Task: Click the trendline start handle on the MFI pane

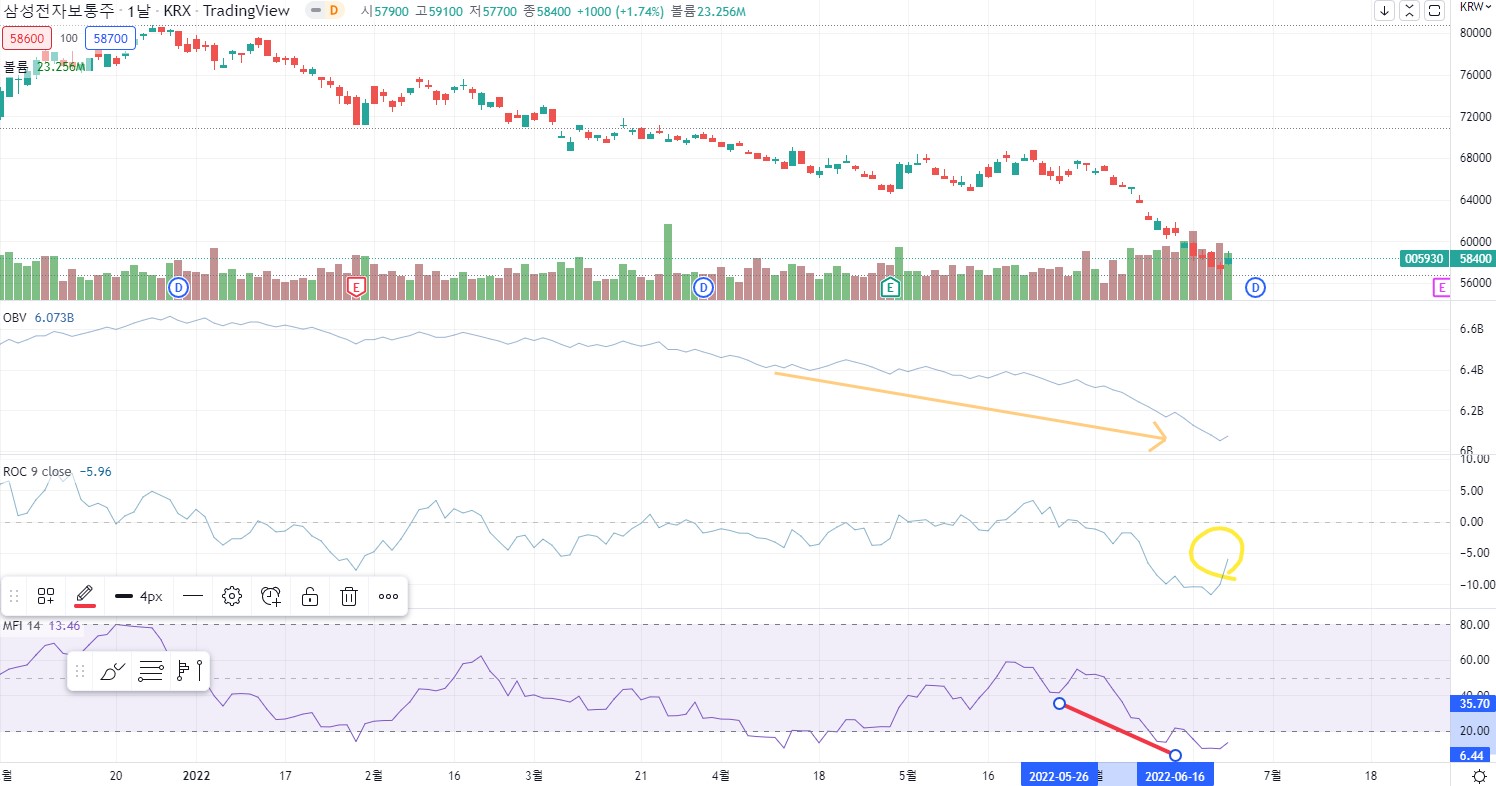Action: click(1059, 704)
